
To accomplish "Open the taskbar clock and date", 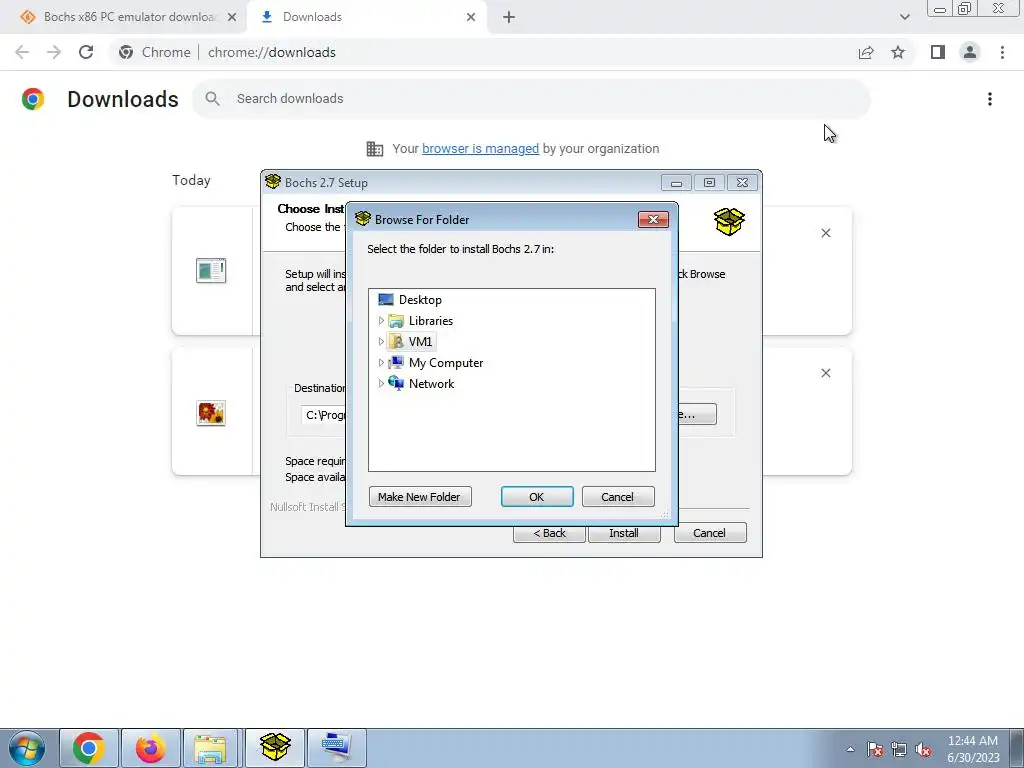I will [973, 749].
